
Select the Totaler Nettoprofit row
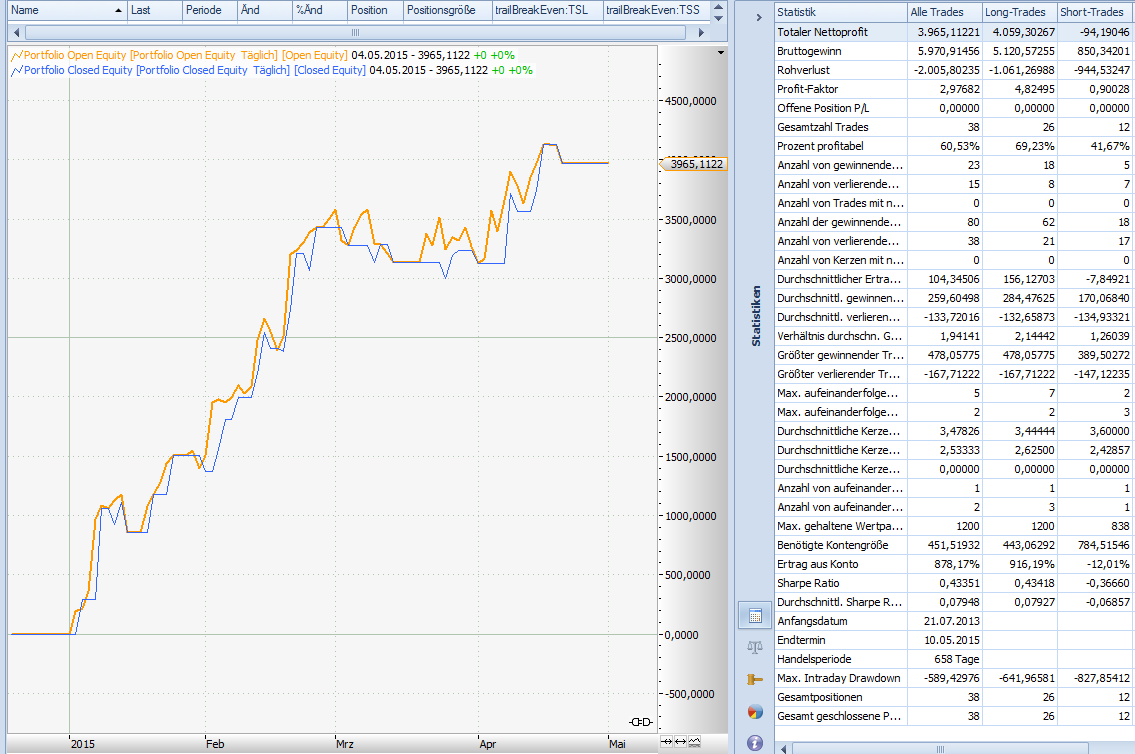click(x=838, y=32)
